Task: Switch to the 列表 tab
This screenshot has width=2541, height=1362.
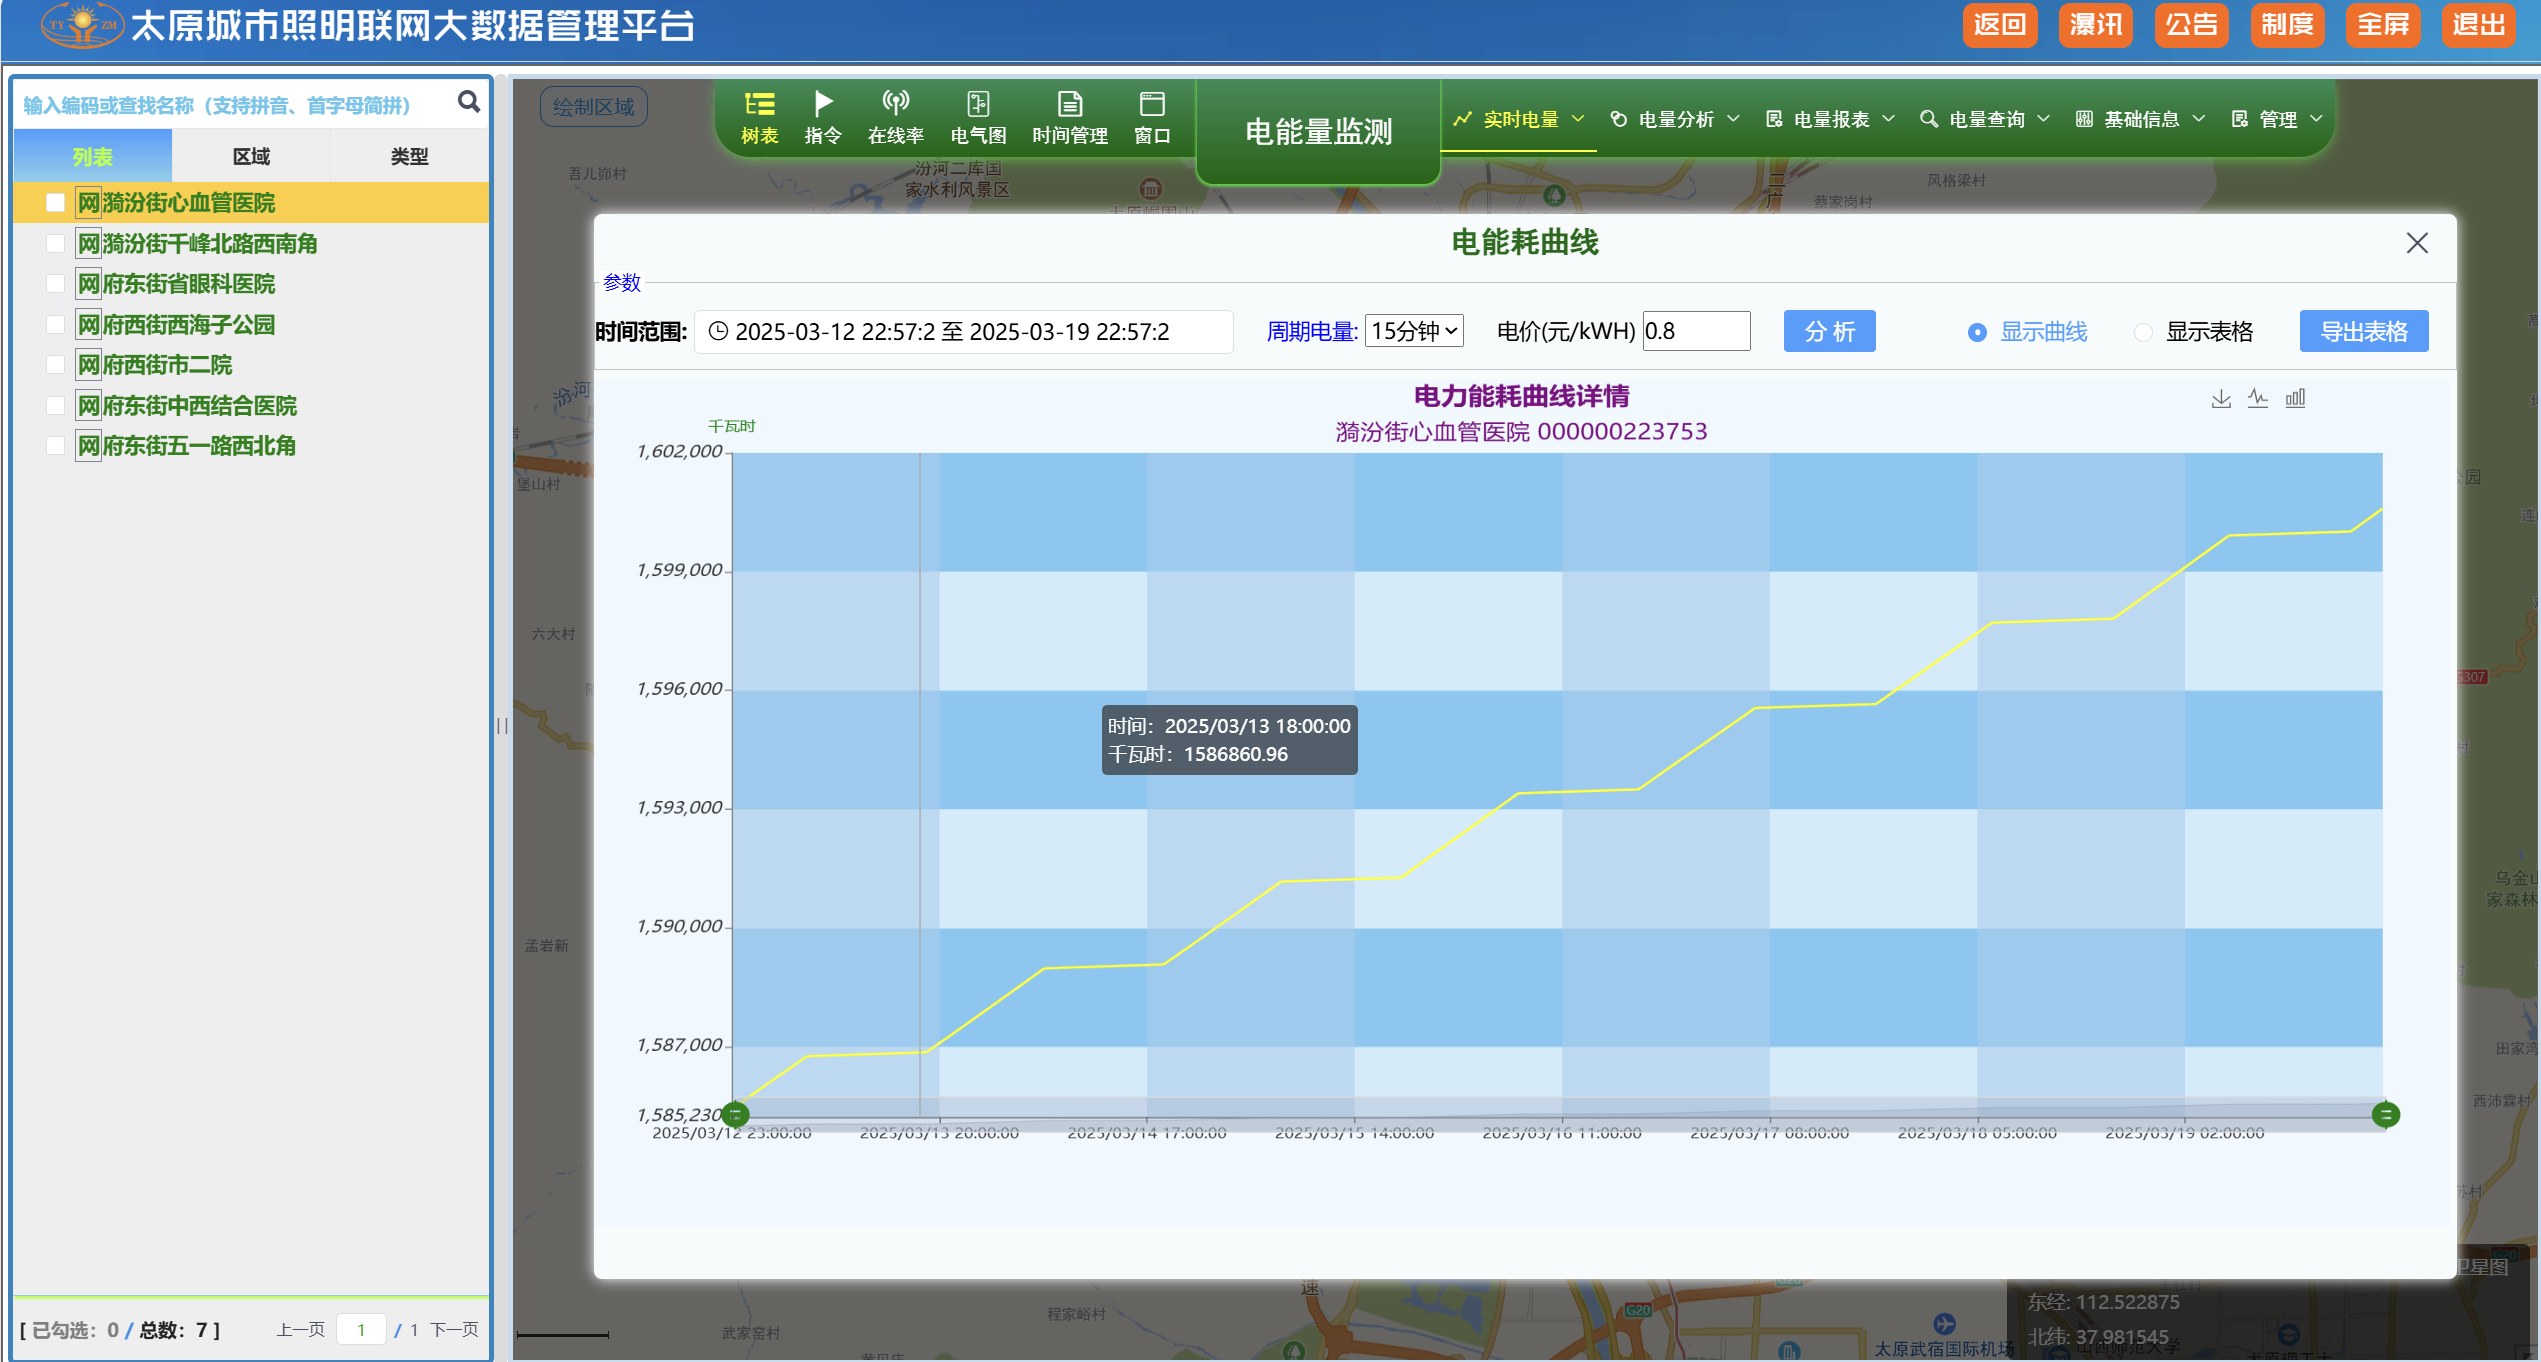Action: (92, 156)
